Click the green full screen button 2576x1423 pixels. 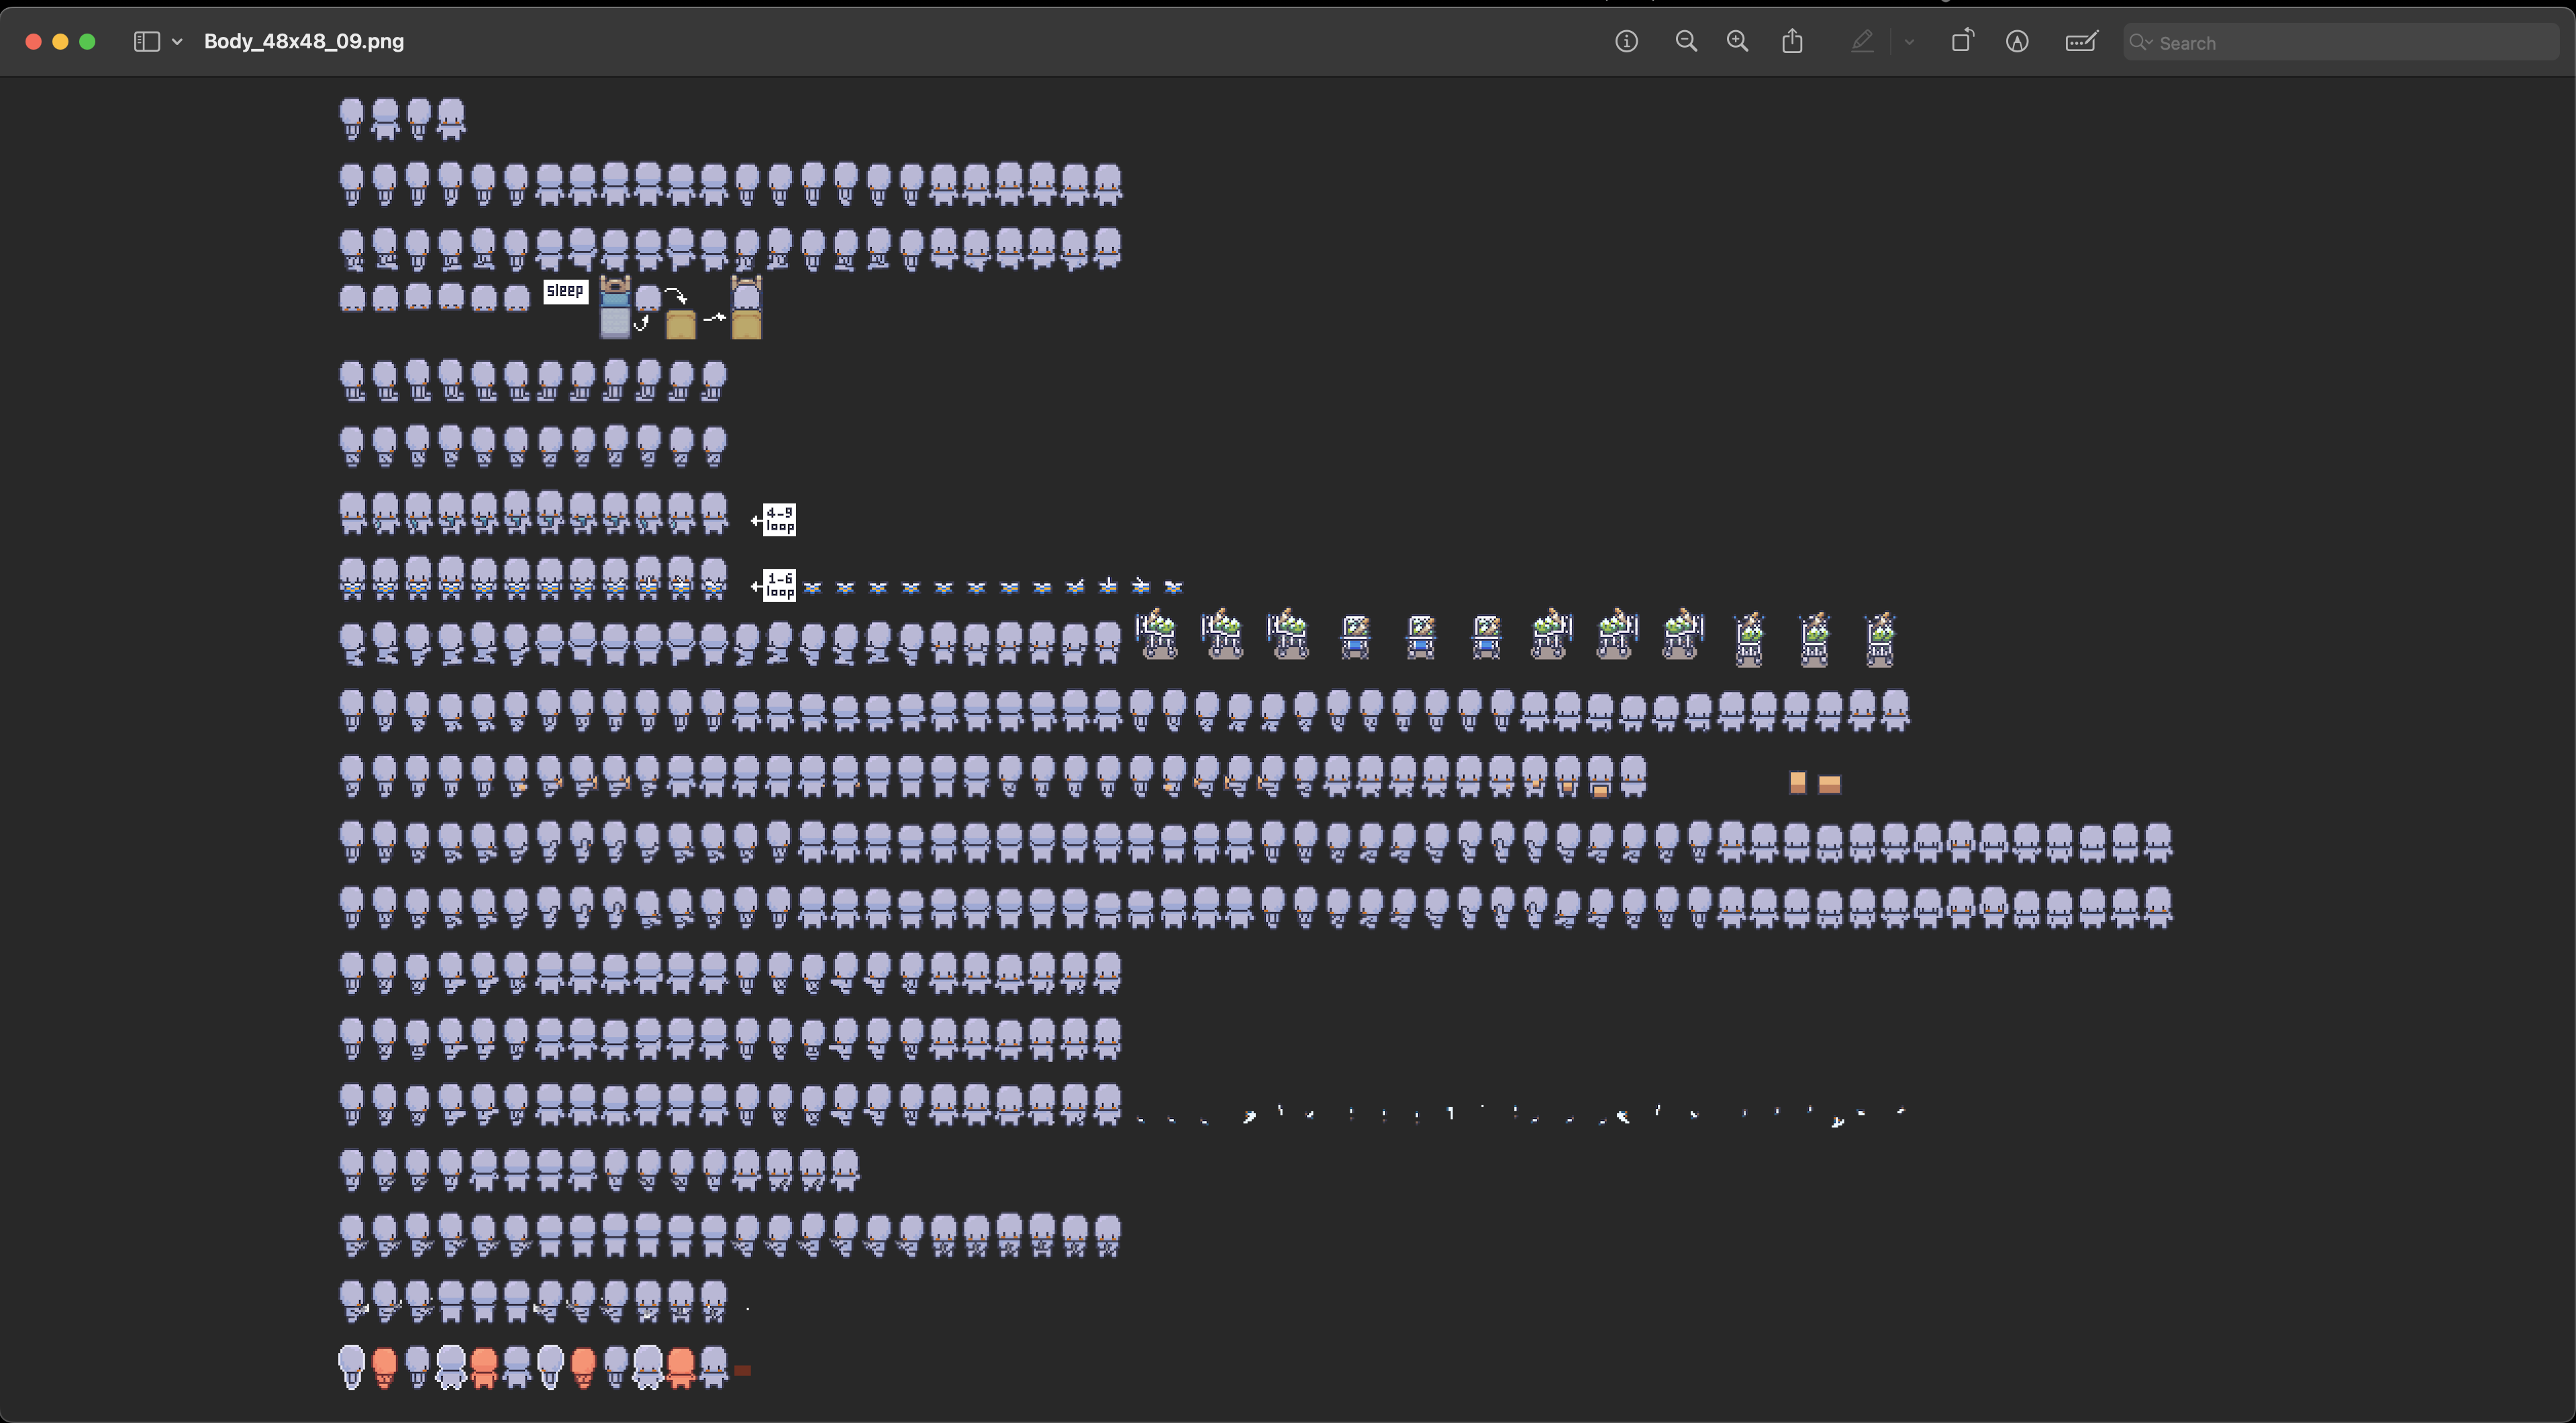point(87,41)
